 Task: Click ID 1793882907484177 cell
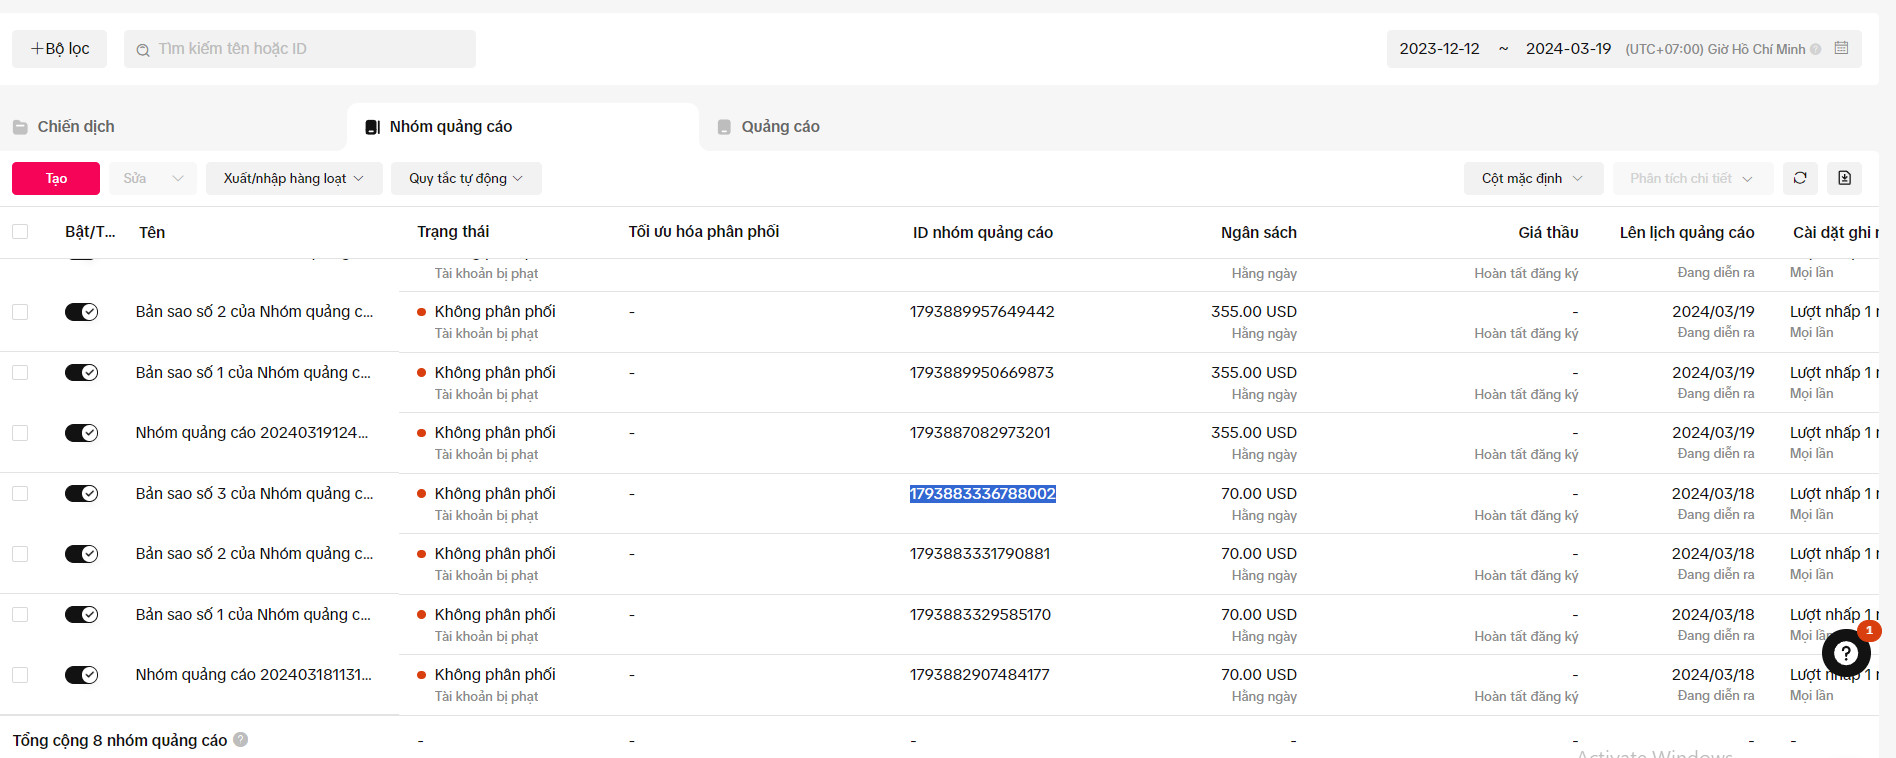(x=980, y=674)
